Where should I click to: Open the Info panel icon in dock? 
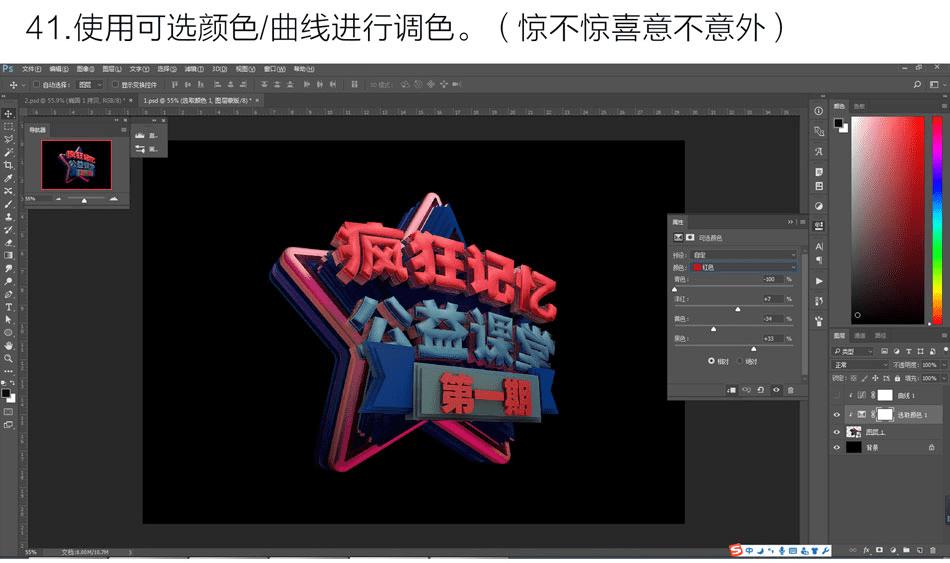(x=819, y=111)
